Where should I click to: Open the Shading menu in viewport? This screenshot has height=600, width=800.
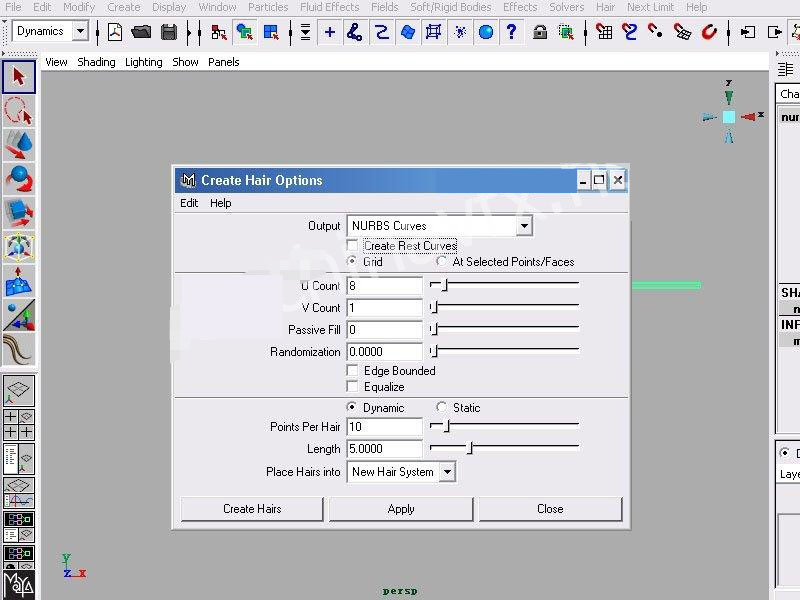click(x=96, y=62)
